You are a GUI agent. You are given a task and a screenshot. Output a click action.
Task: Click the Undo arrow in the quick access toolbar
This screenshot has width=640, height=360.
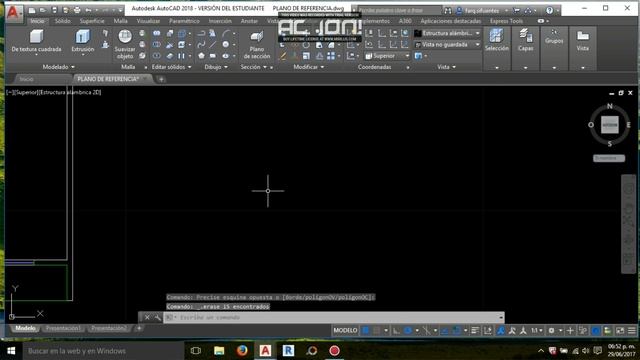coord(88,10)
